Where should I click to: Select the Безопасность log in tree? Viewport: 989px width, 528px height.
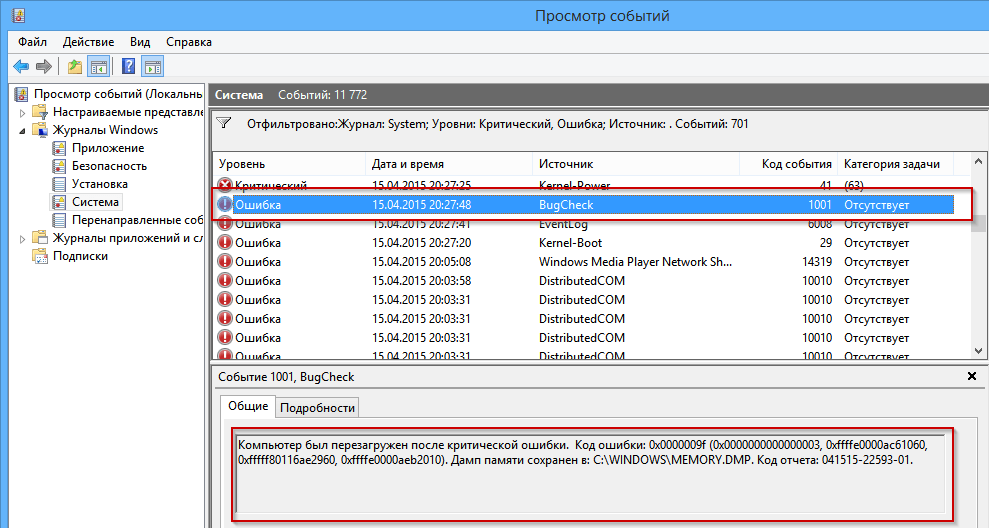[109, 166]
